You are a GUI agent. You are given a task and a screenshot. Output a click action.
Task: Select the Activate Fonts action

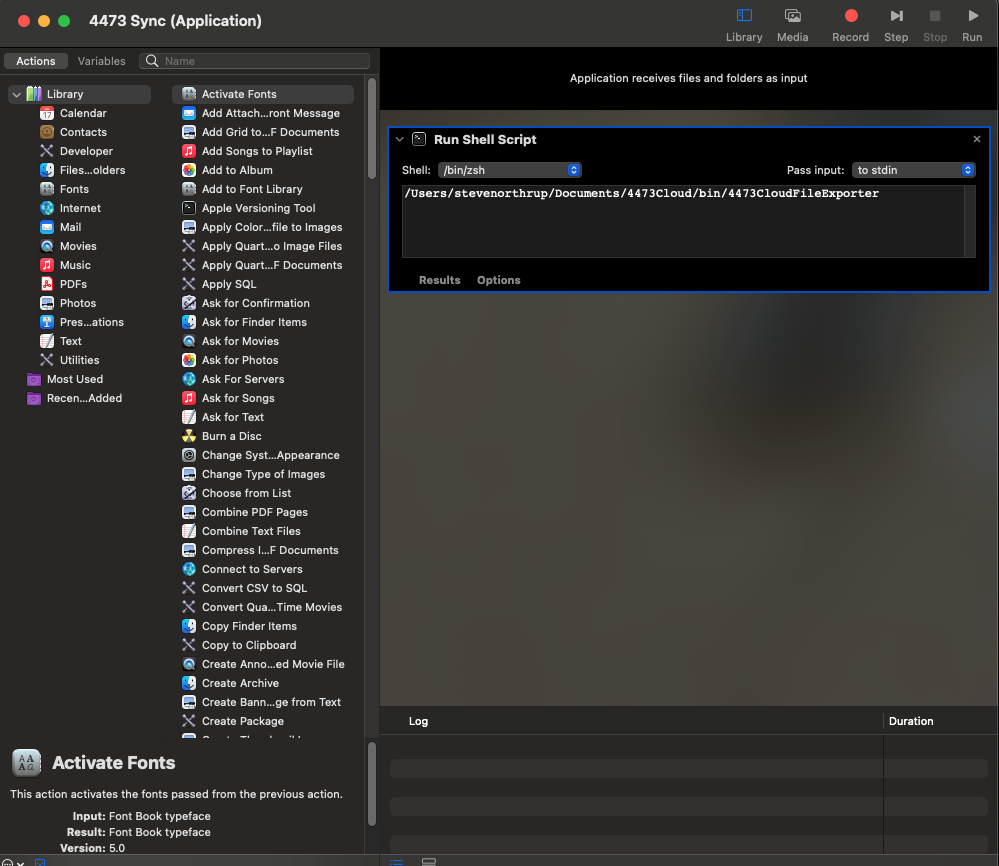pos(262,94)
